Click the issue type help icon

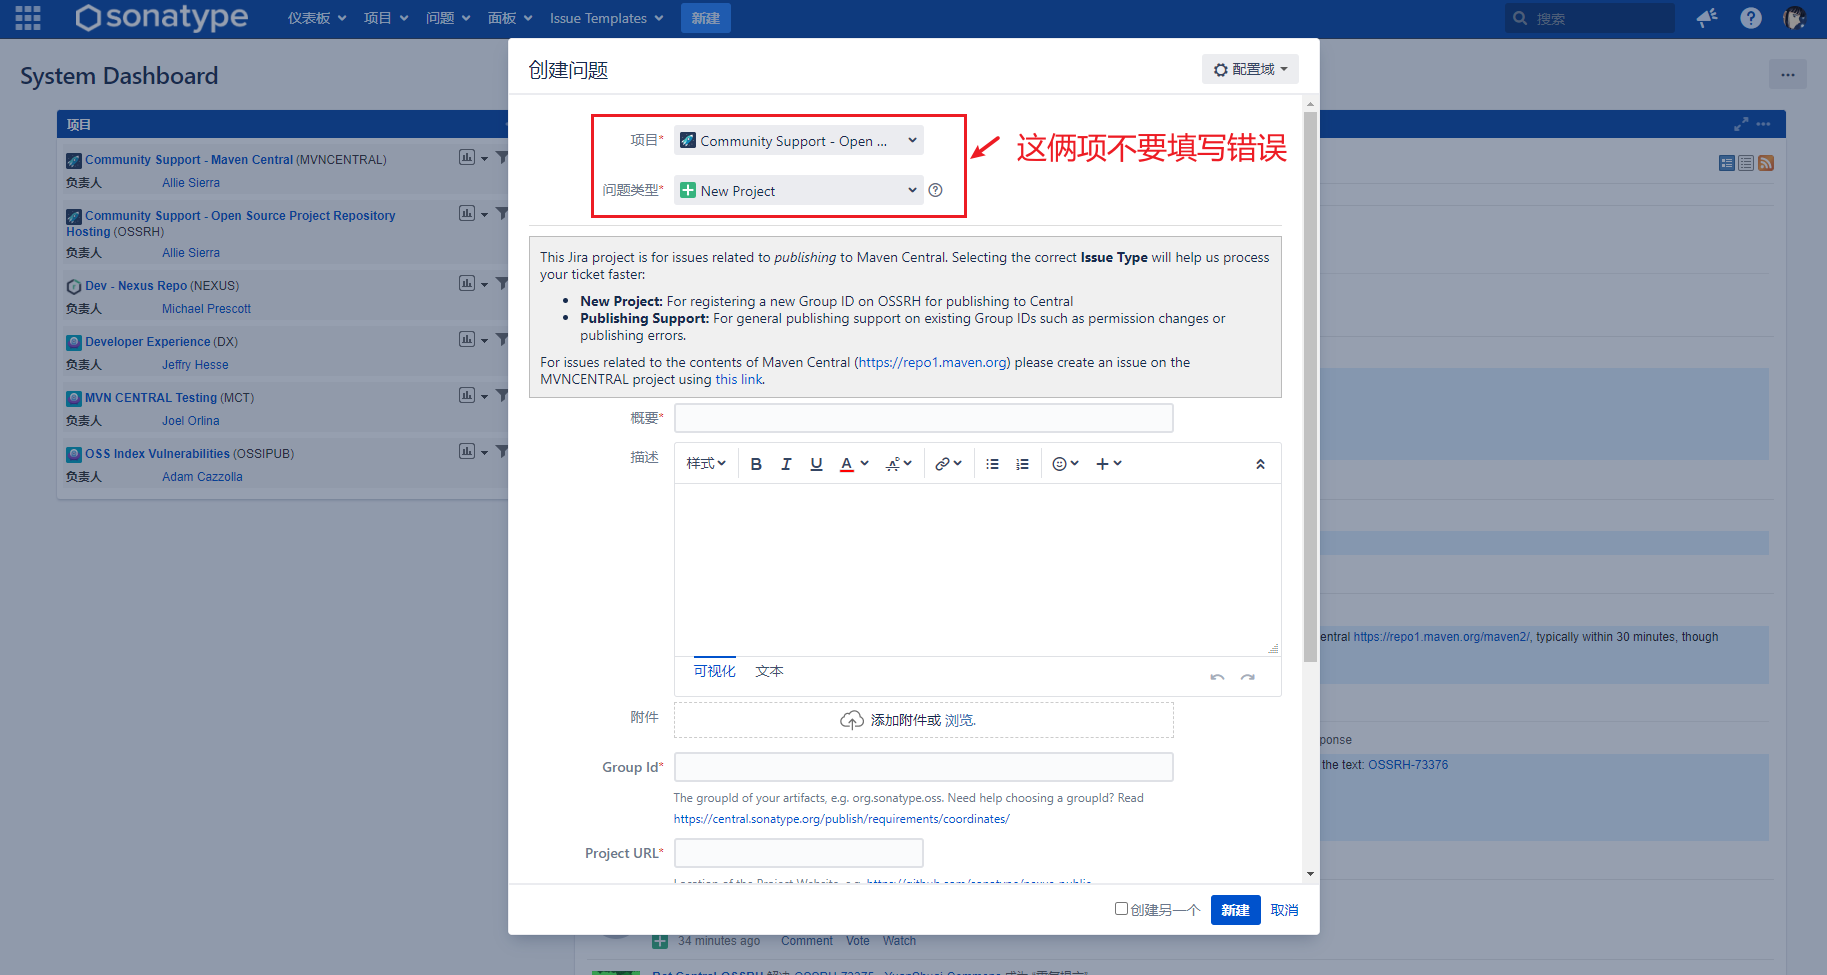pos(936,190)
